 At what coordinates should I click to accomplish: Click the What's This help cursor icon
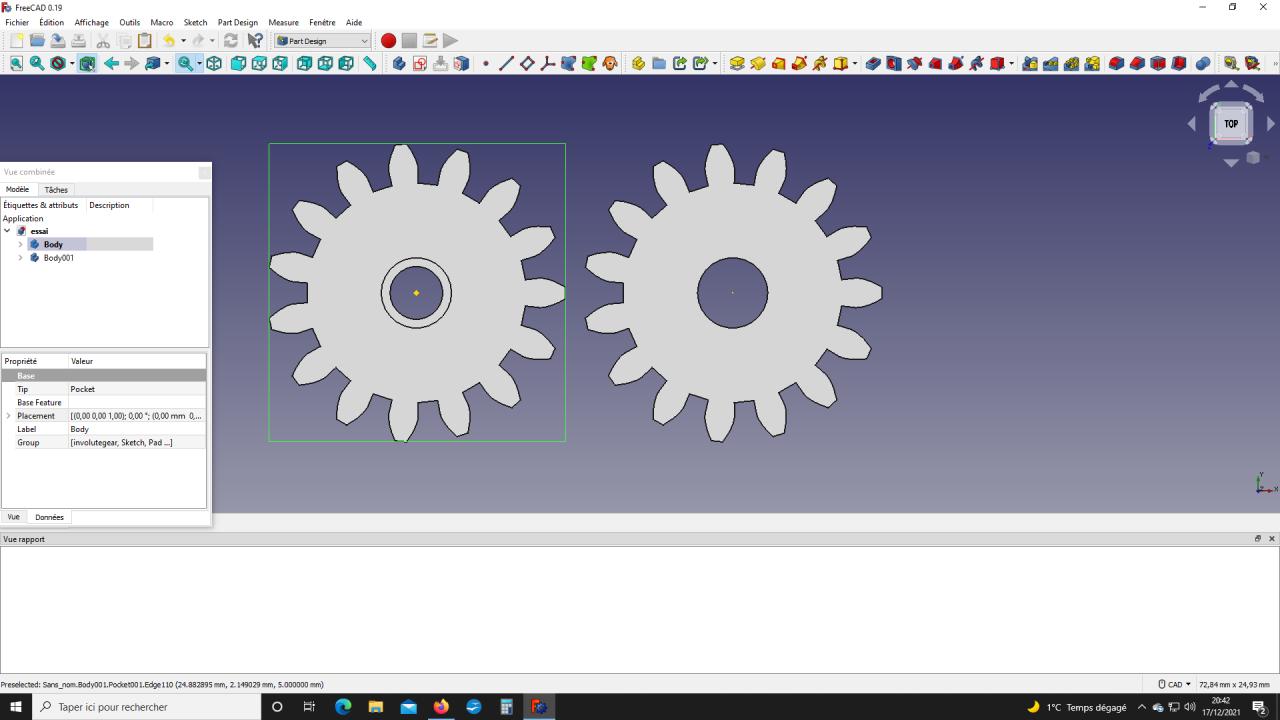point(255,41)
